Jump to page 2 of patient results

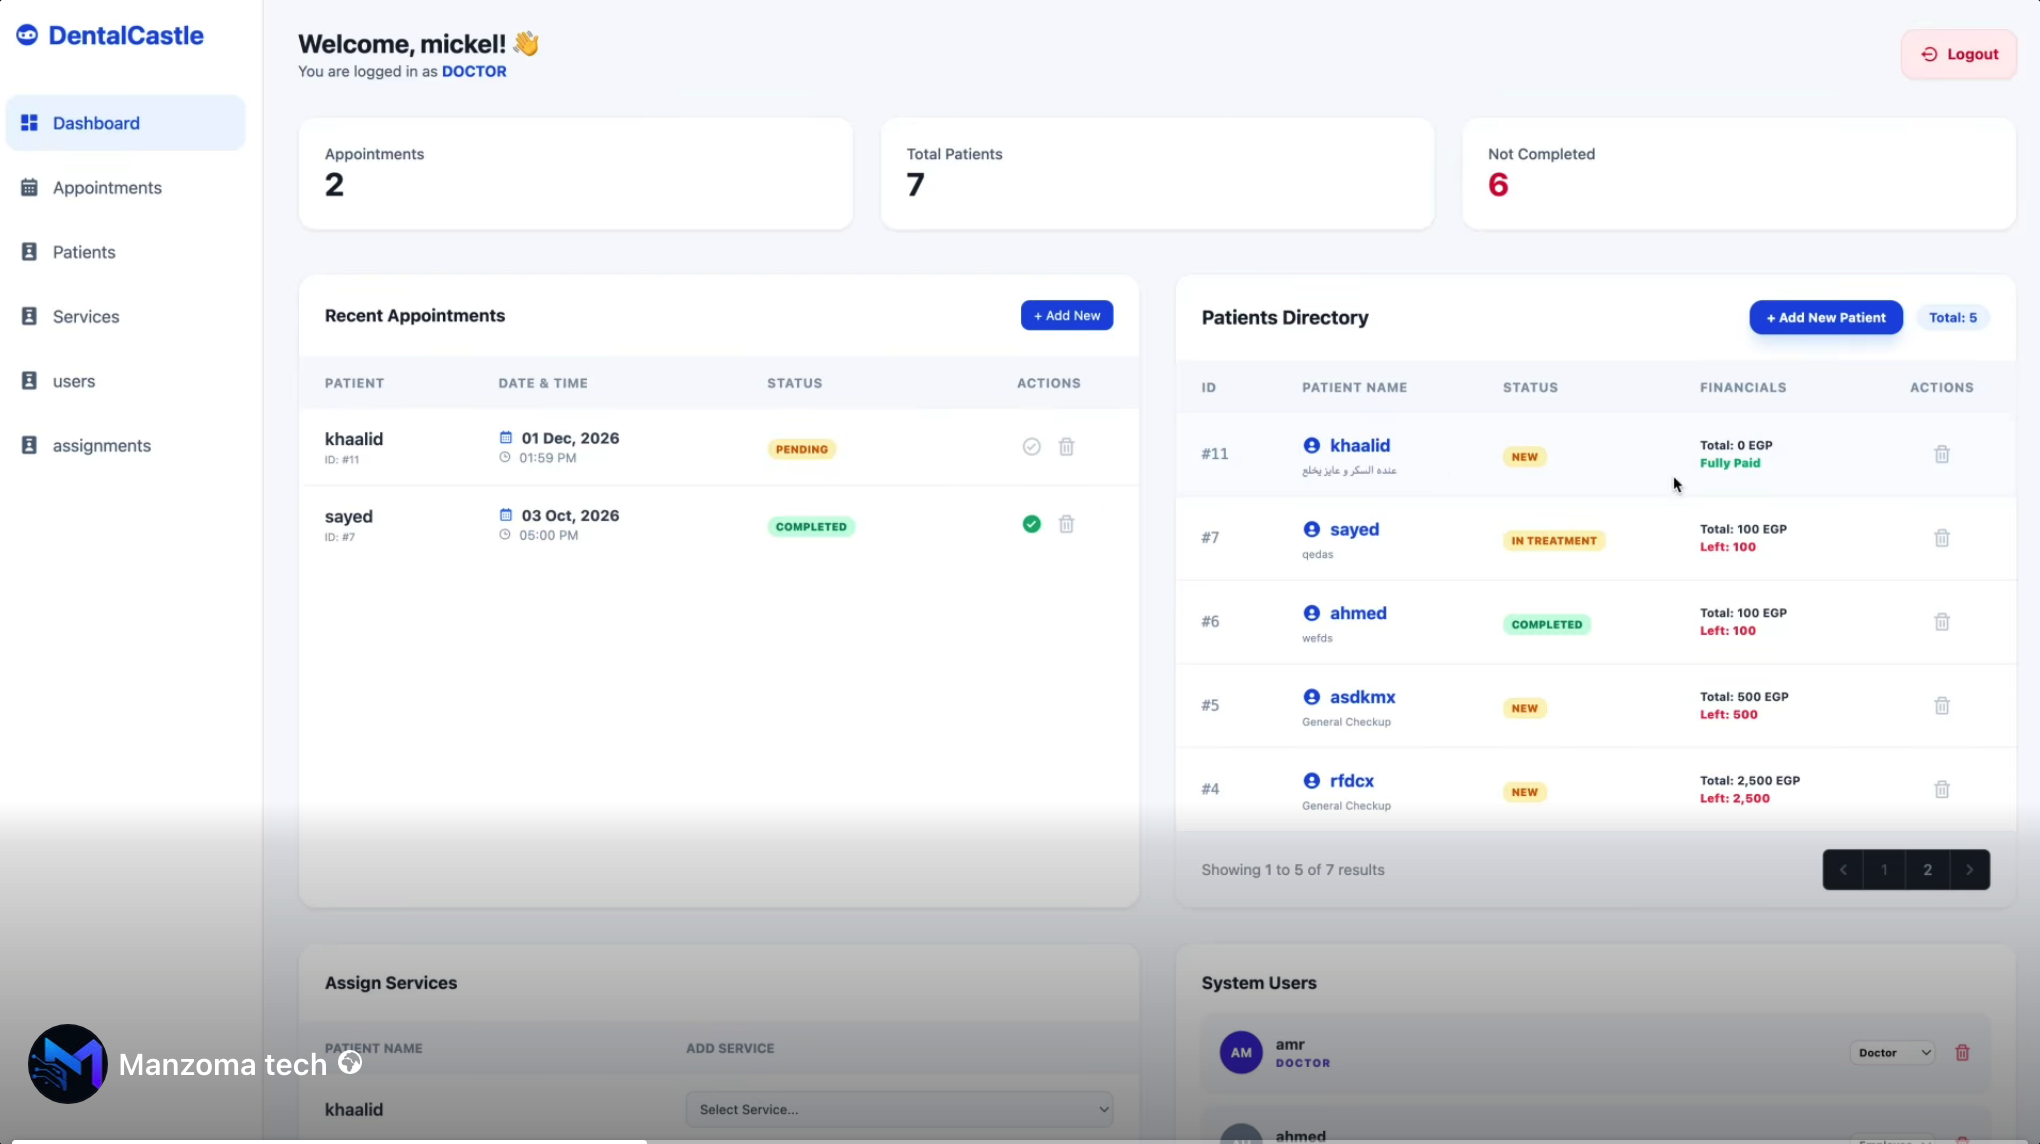pyautogui.click(x=1927, y=870)
